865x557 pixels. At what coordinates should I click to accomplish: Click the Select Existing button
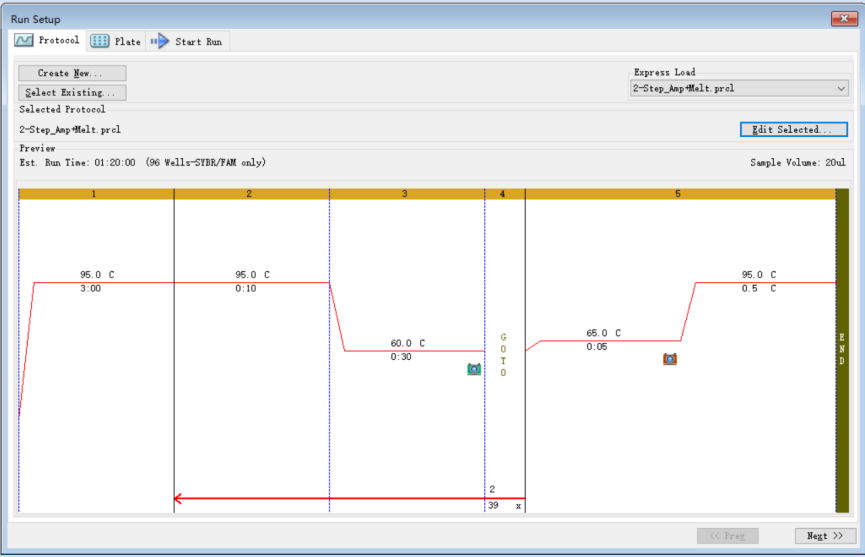[72, 92]
